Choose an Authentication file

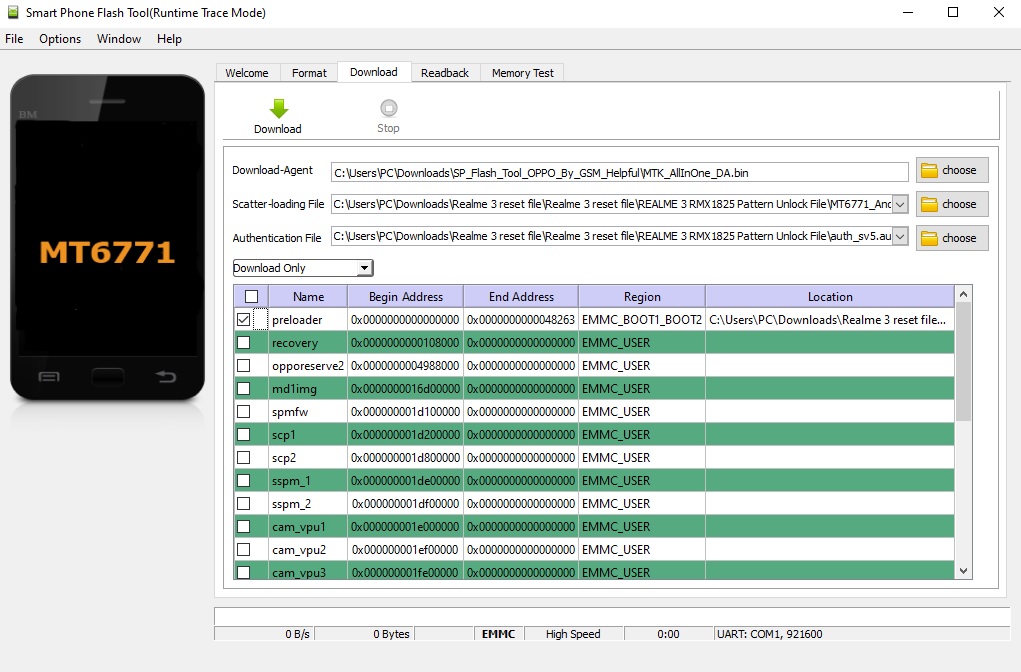952,238
